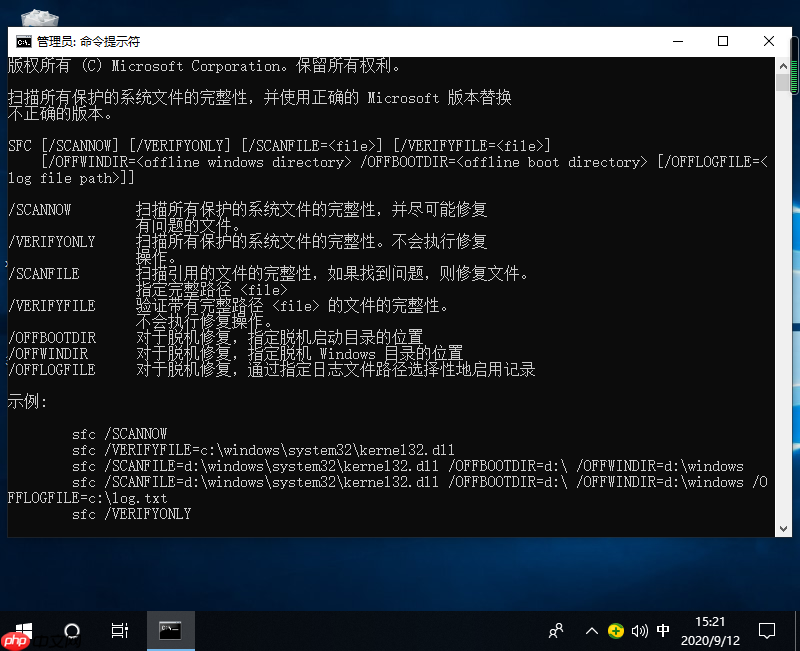Image resolution: width=800 pixels, height=651 pixels.
Task: Launch Cortana search from the taskbar
Action: 70,630
